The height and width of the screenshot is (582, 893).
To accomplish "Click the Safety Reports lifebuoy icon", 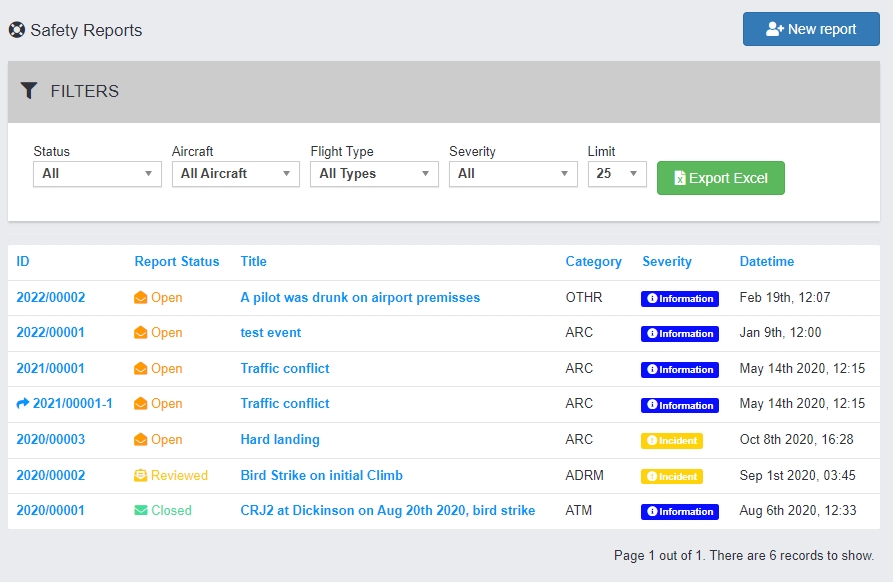I will [x=16, y=30].
